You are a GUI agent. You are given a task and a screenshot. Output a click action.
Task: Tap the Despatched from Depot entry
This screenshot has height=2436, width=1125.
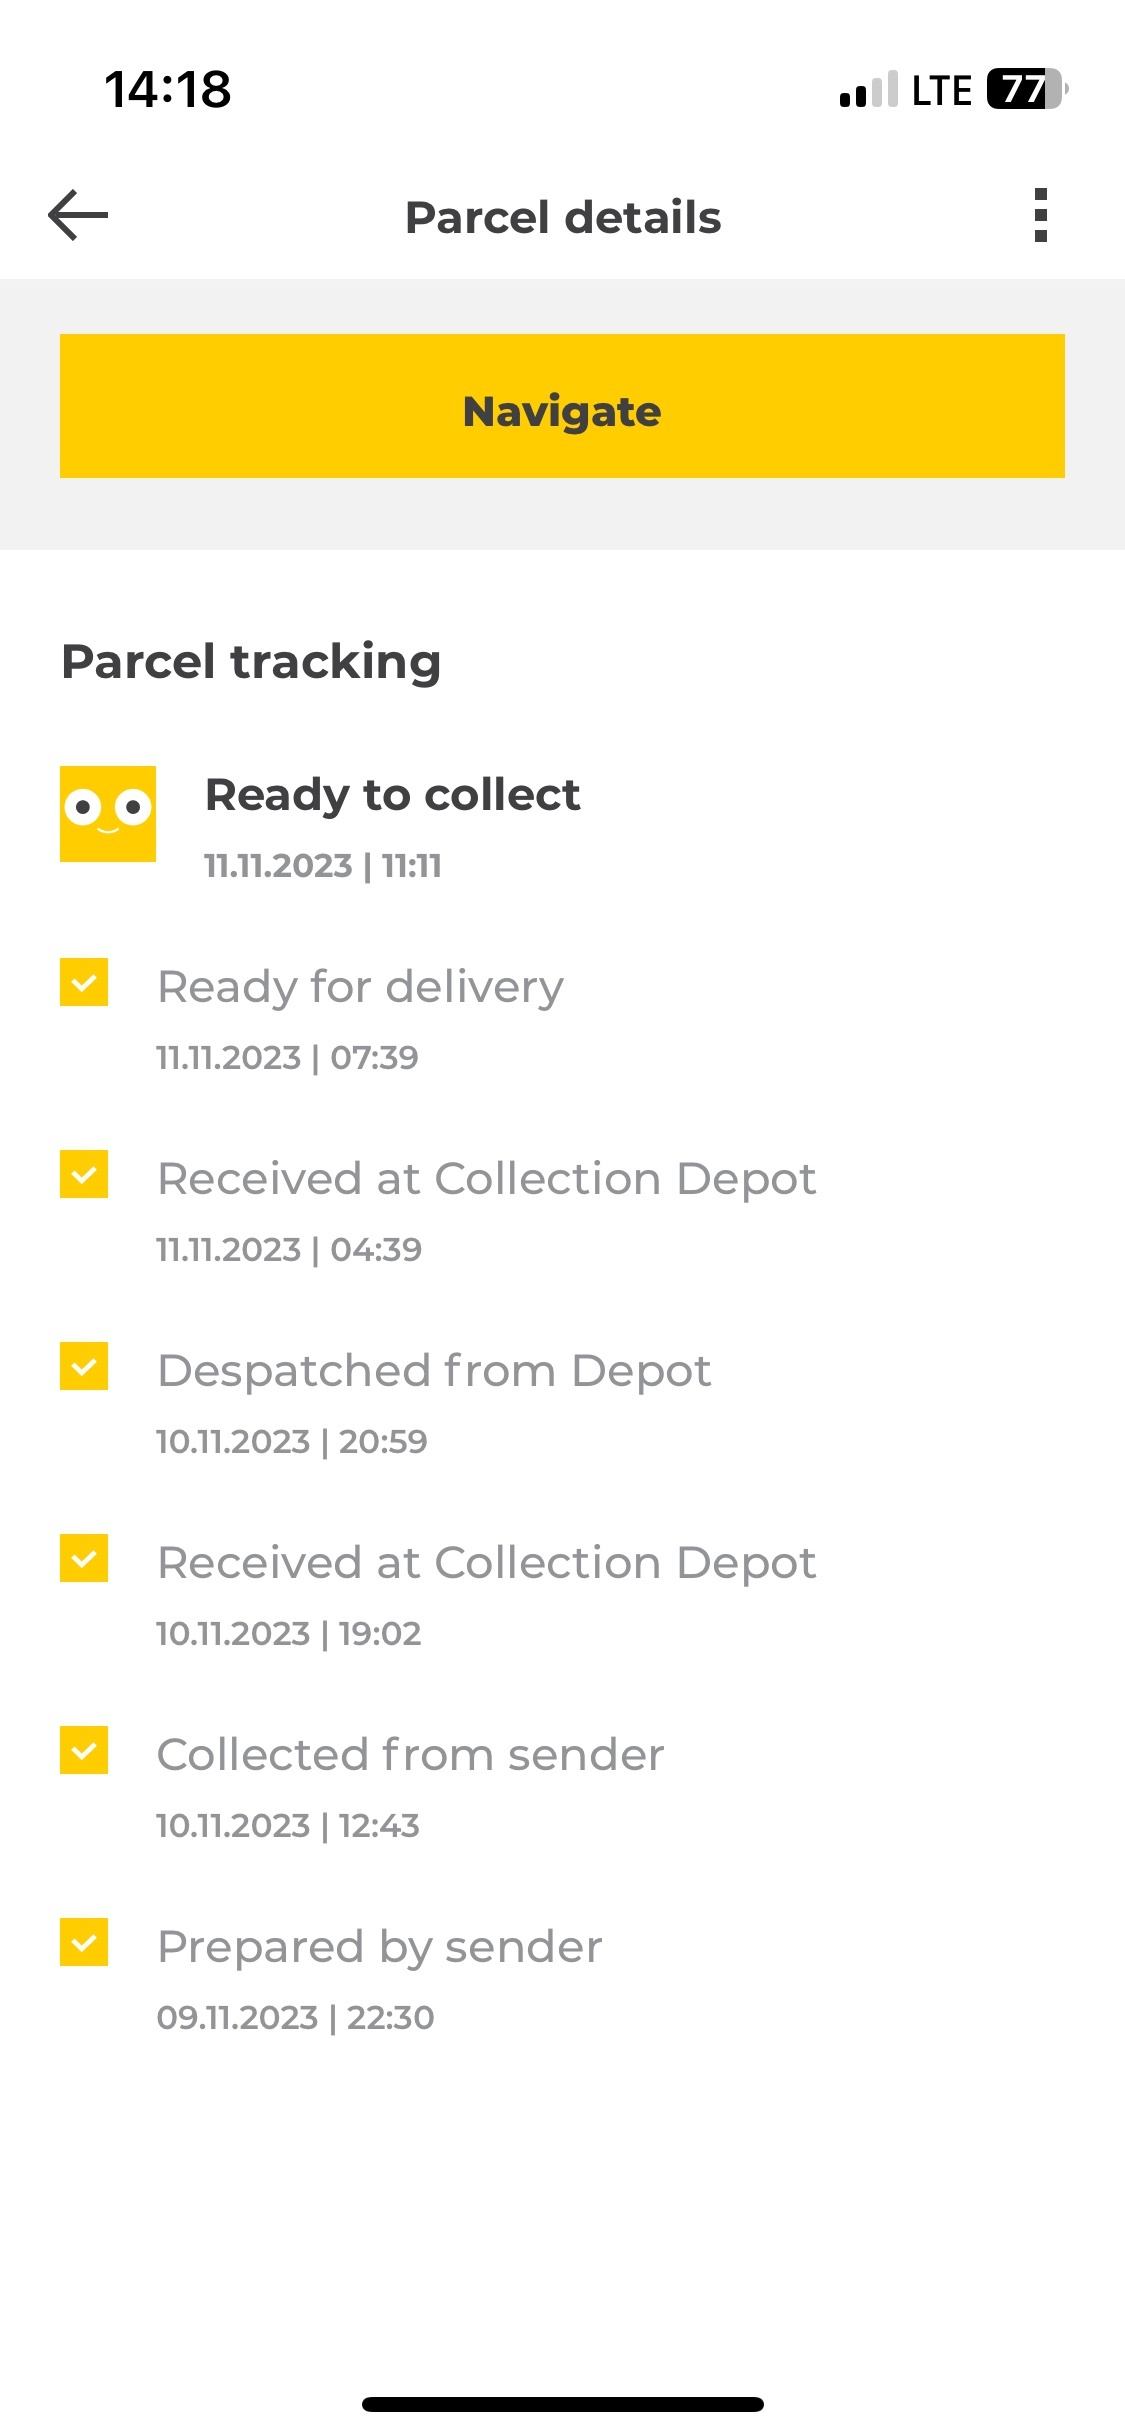pos(434,1372)
